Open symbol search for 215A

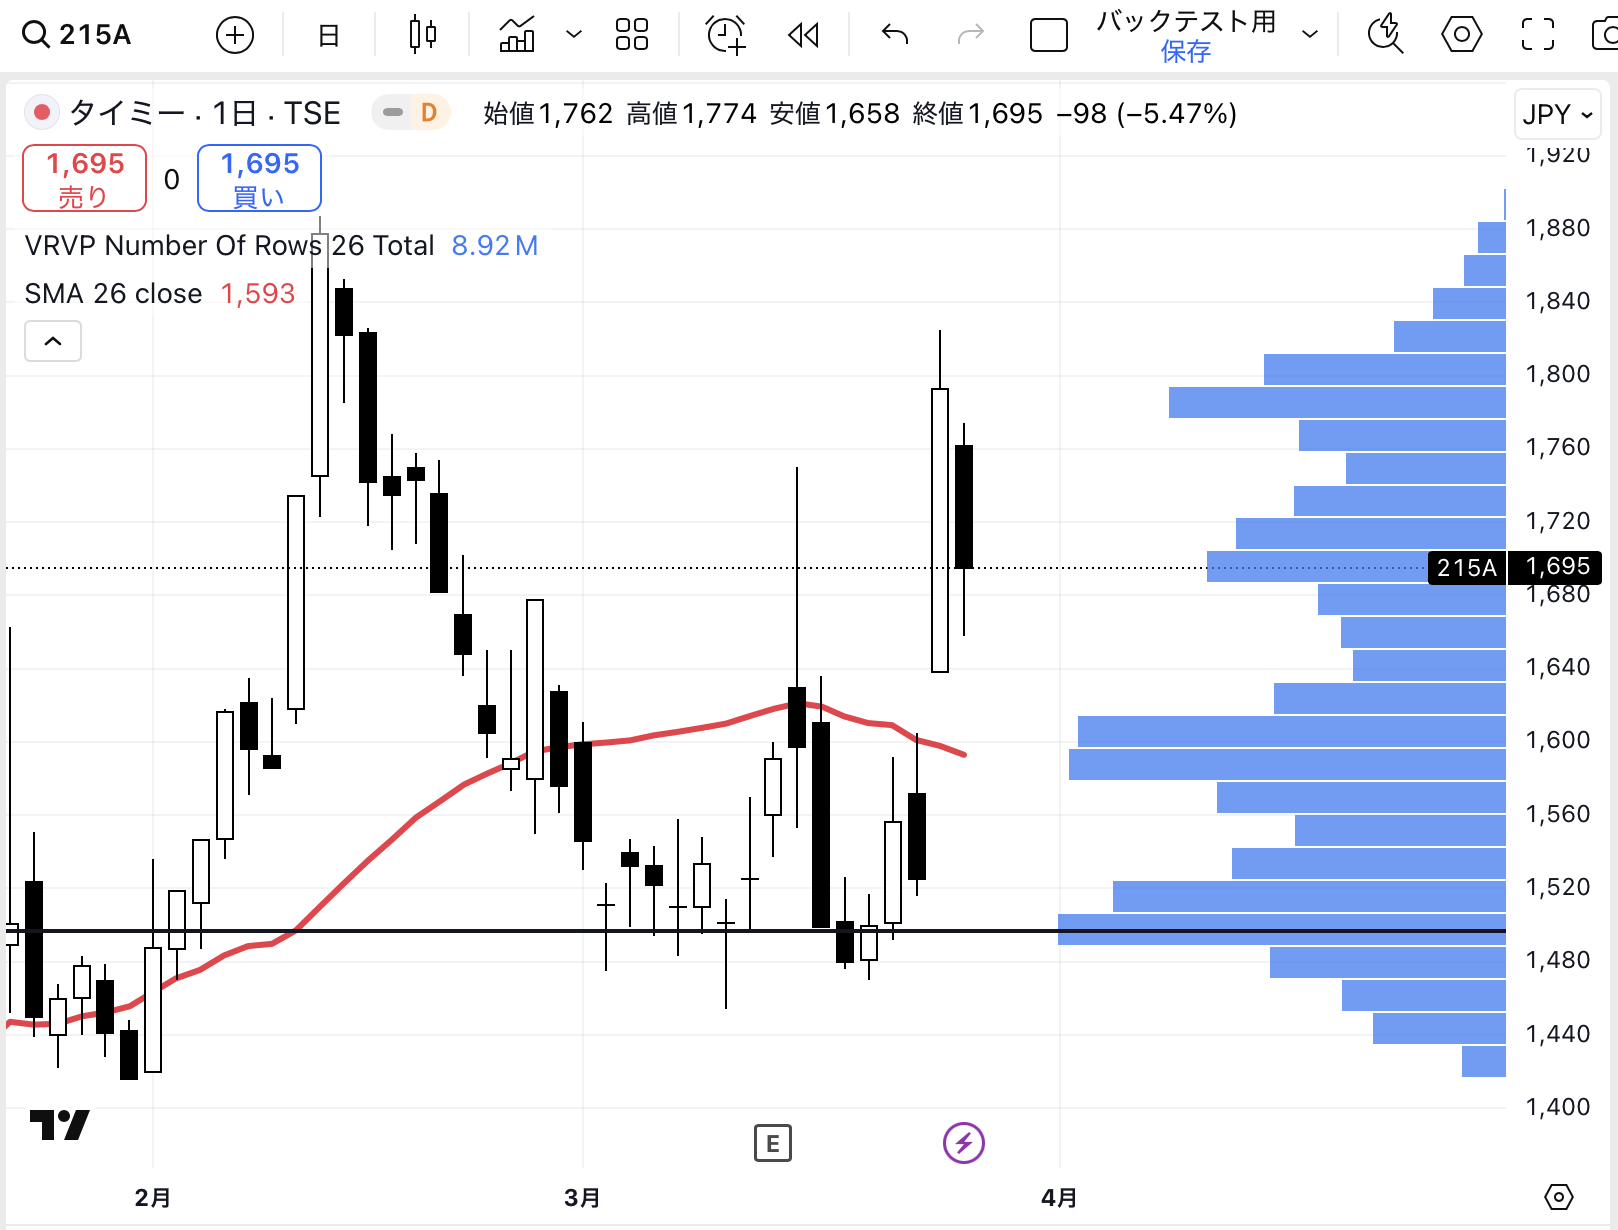77,35
